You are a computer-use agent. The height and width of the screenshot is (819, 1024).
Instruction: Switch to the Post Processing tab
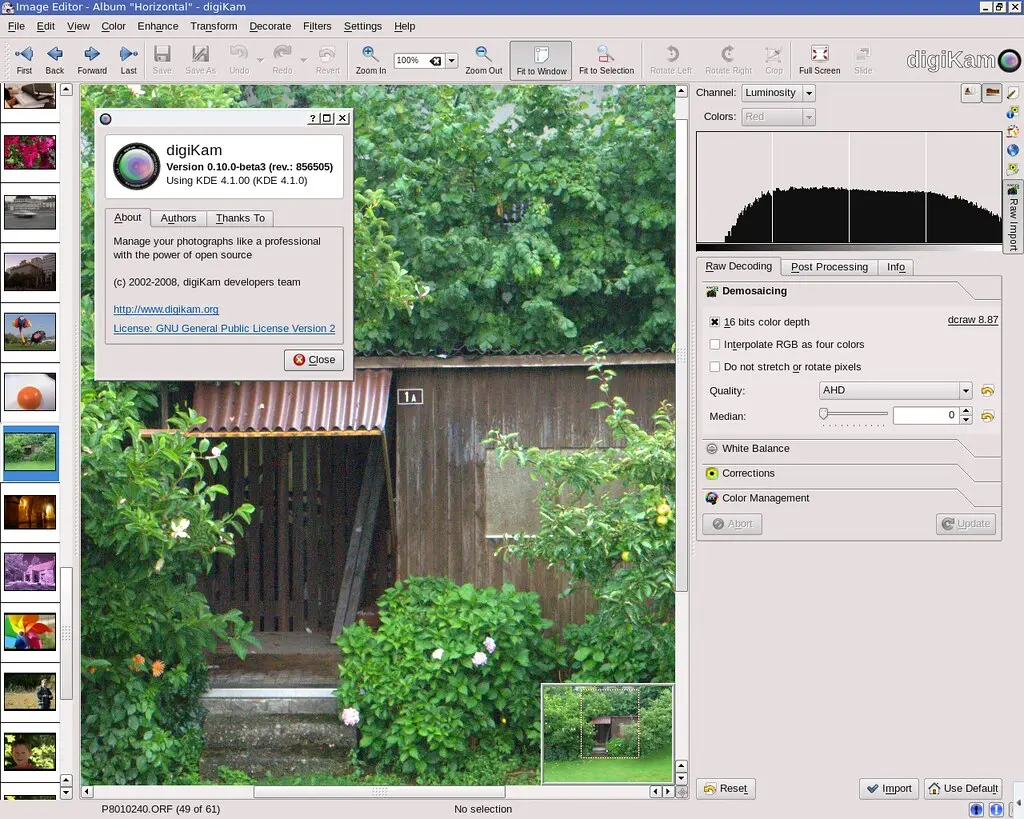click(828, 266)
